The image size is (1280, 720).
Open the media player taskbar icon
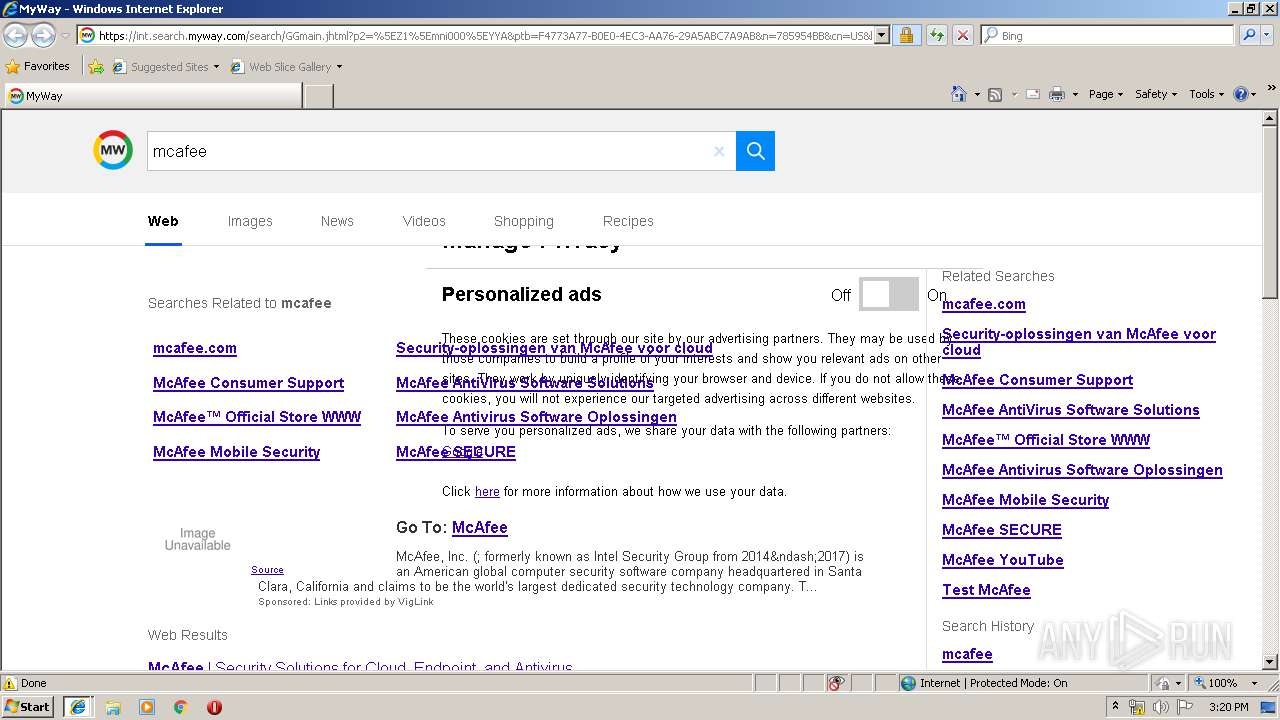pos(147,707)
